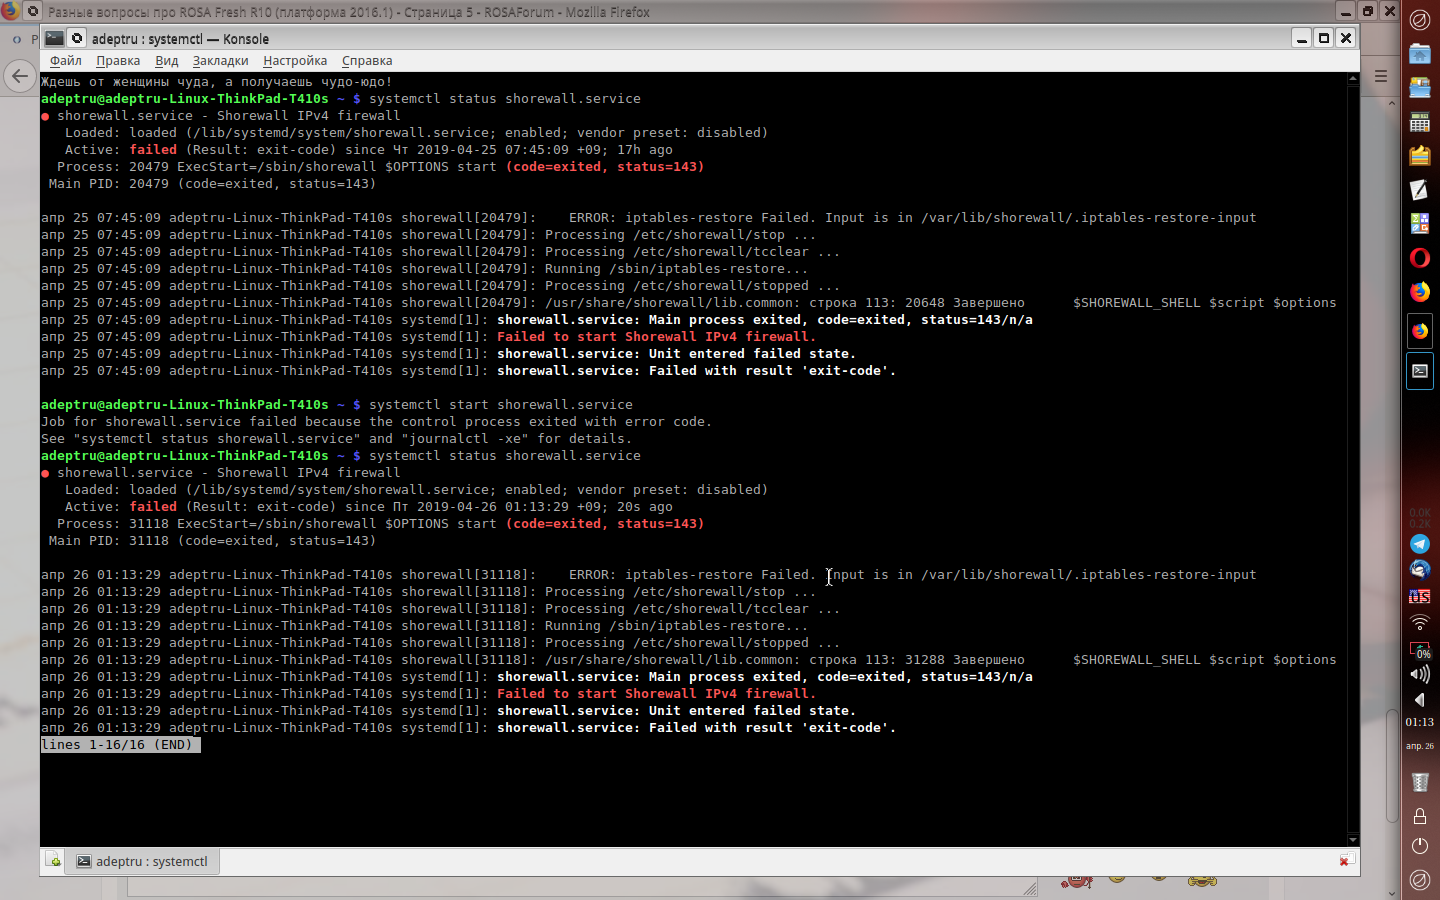Viewport: 1440px width, 900px height.
Task: Switch to running Firefox window in panel
Action: (x=1420, y=330)
